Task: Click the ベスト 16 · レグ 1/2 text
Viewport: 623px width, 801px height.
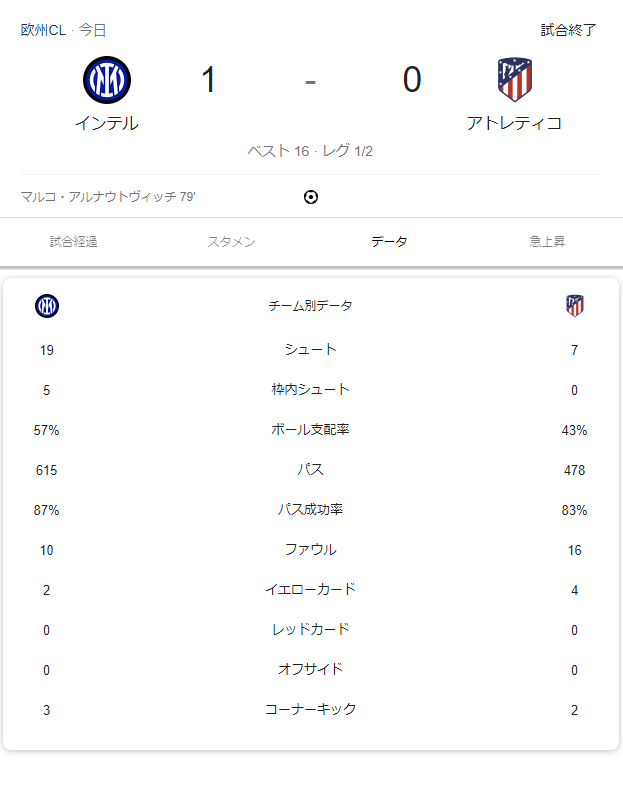Action: point(310,151)
